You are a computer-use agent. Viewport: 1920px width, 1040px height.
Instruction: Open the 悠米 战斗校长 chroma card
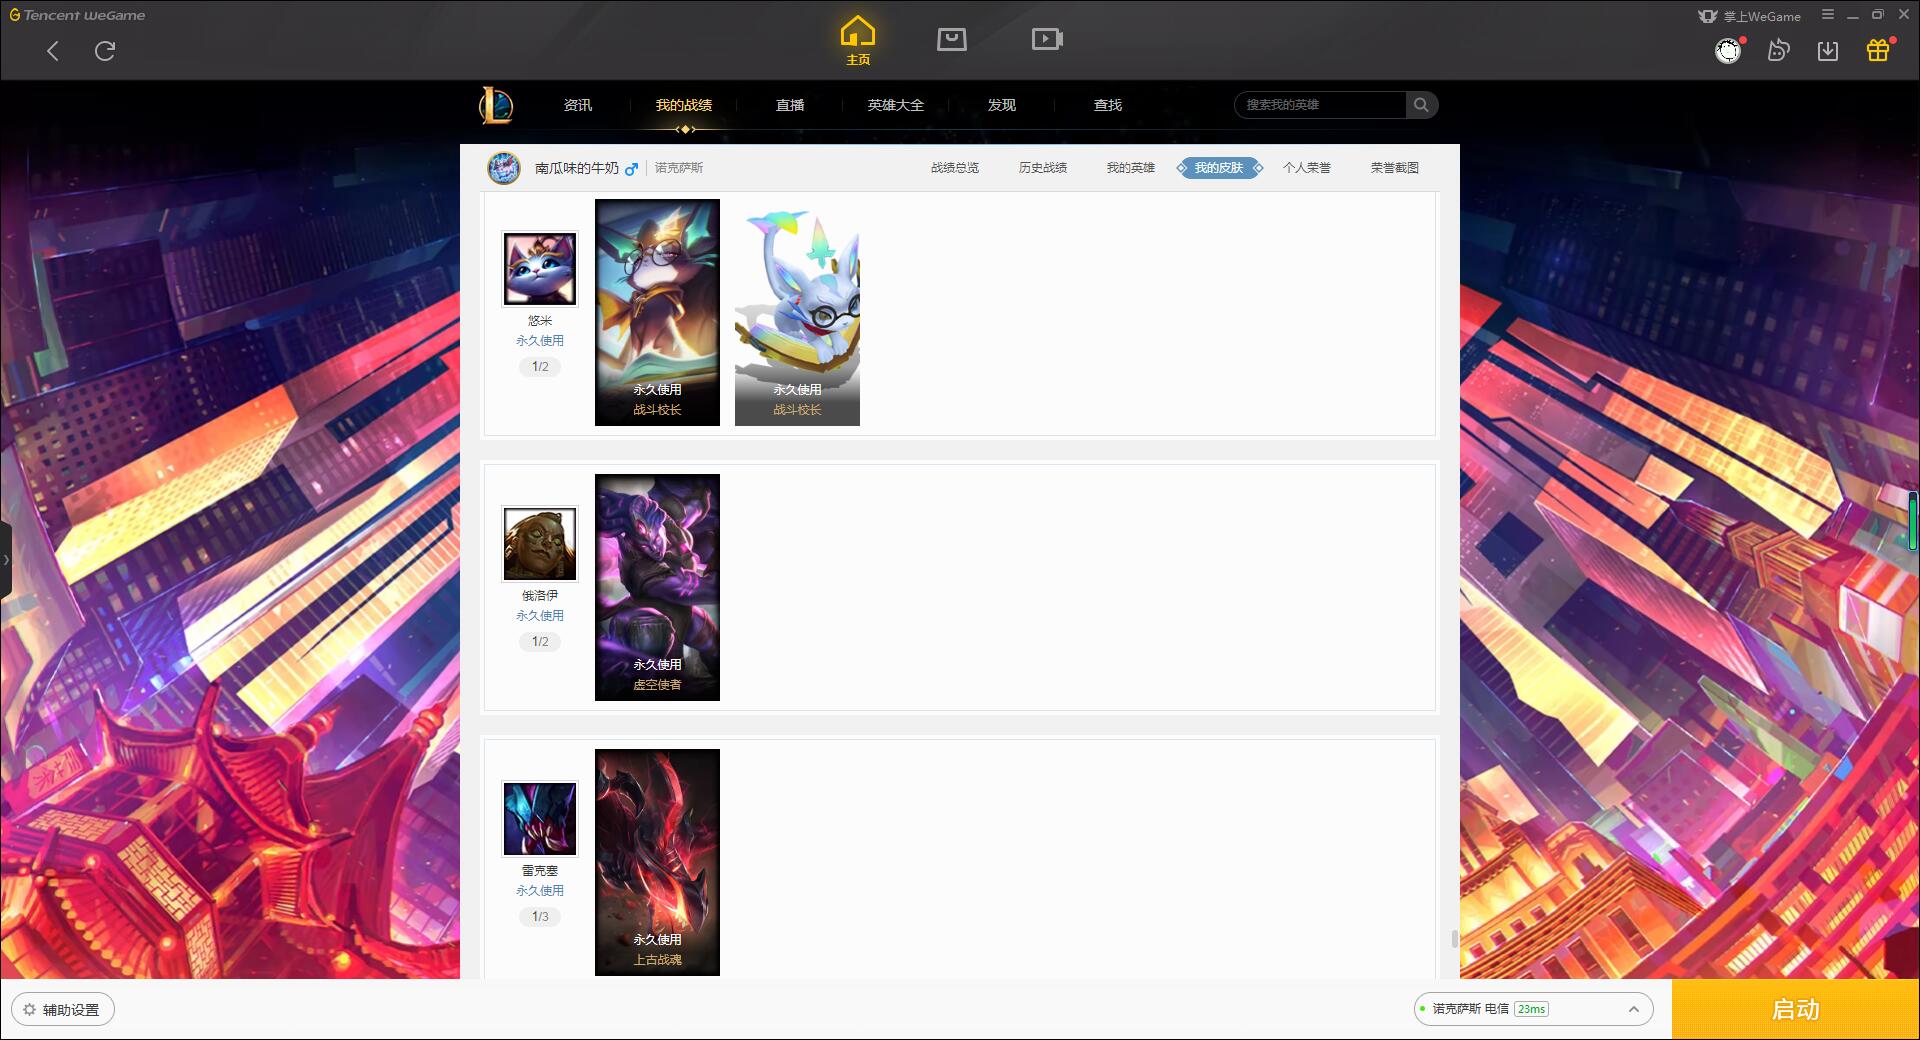(797, 312)
